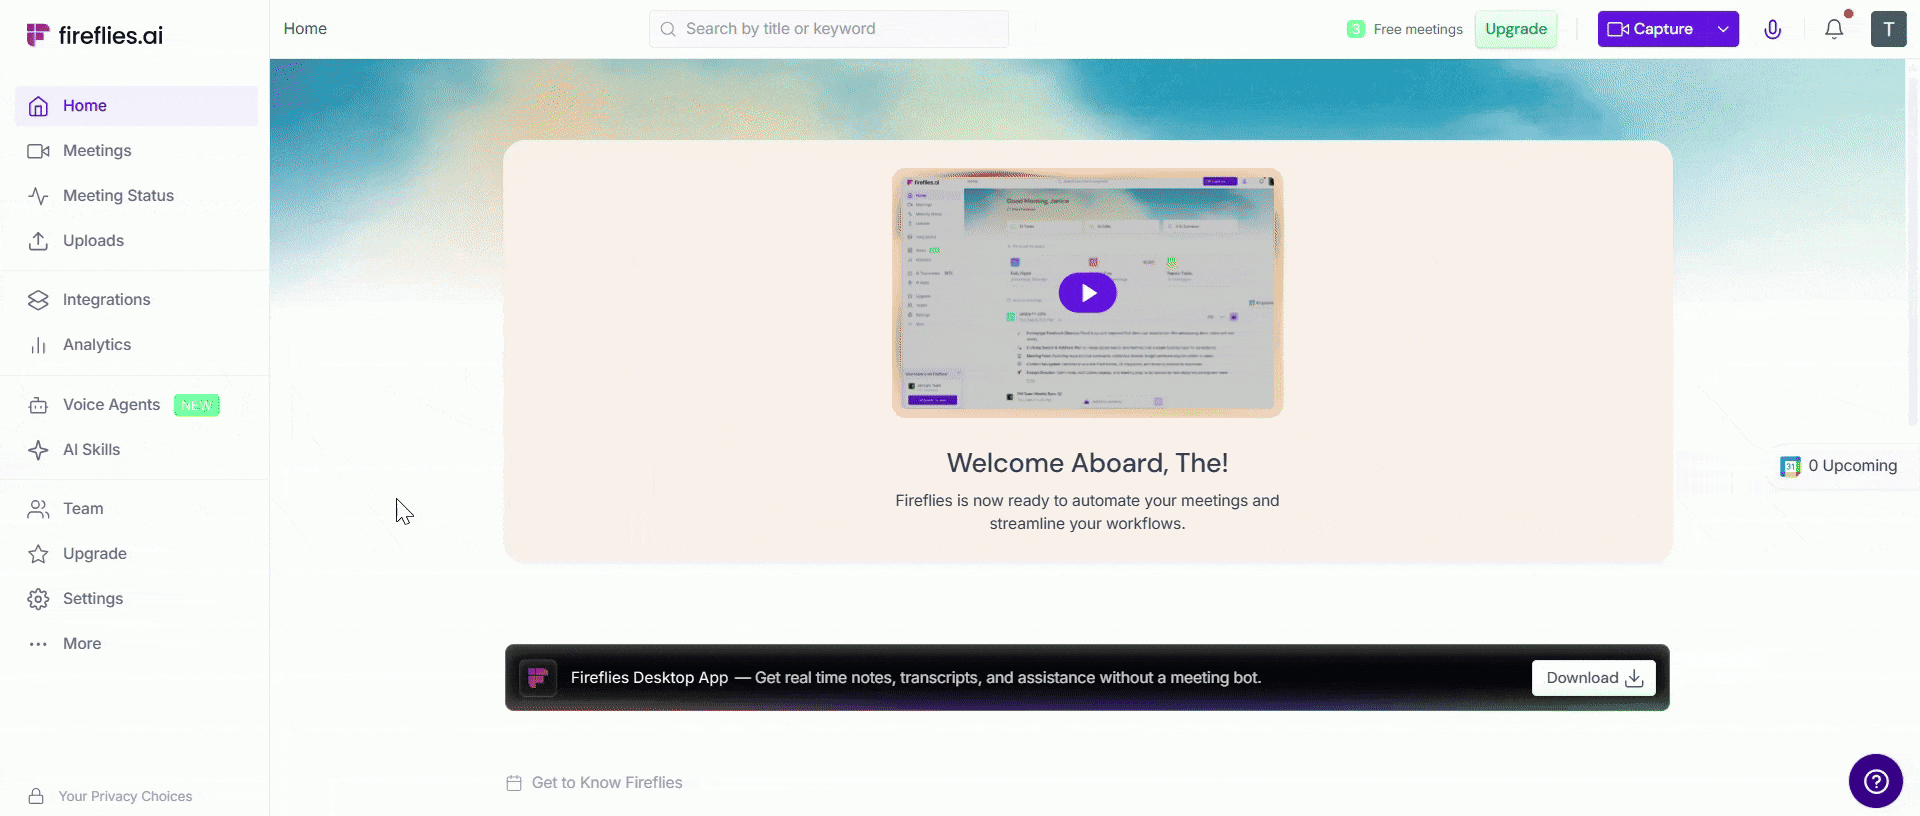Go to Meetings in the sidebar
1920x816 pixels.
(136, 151)
